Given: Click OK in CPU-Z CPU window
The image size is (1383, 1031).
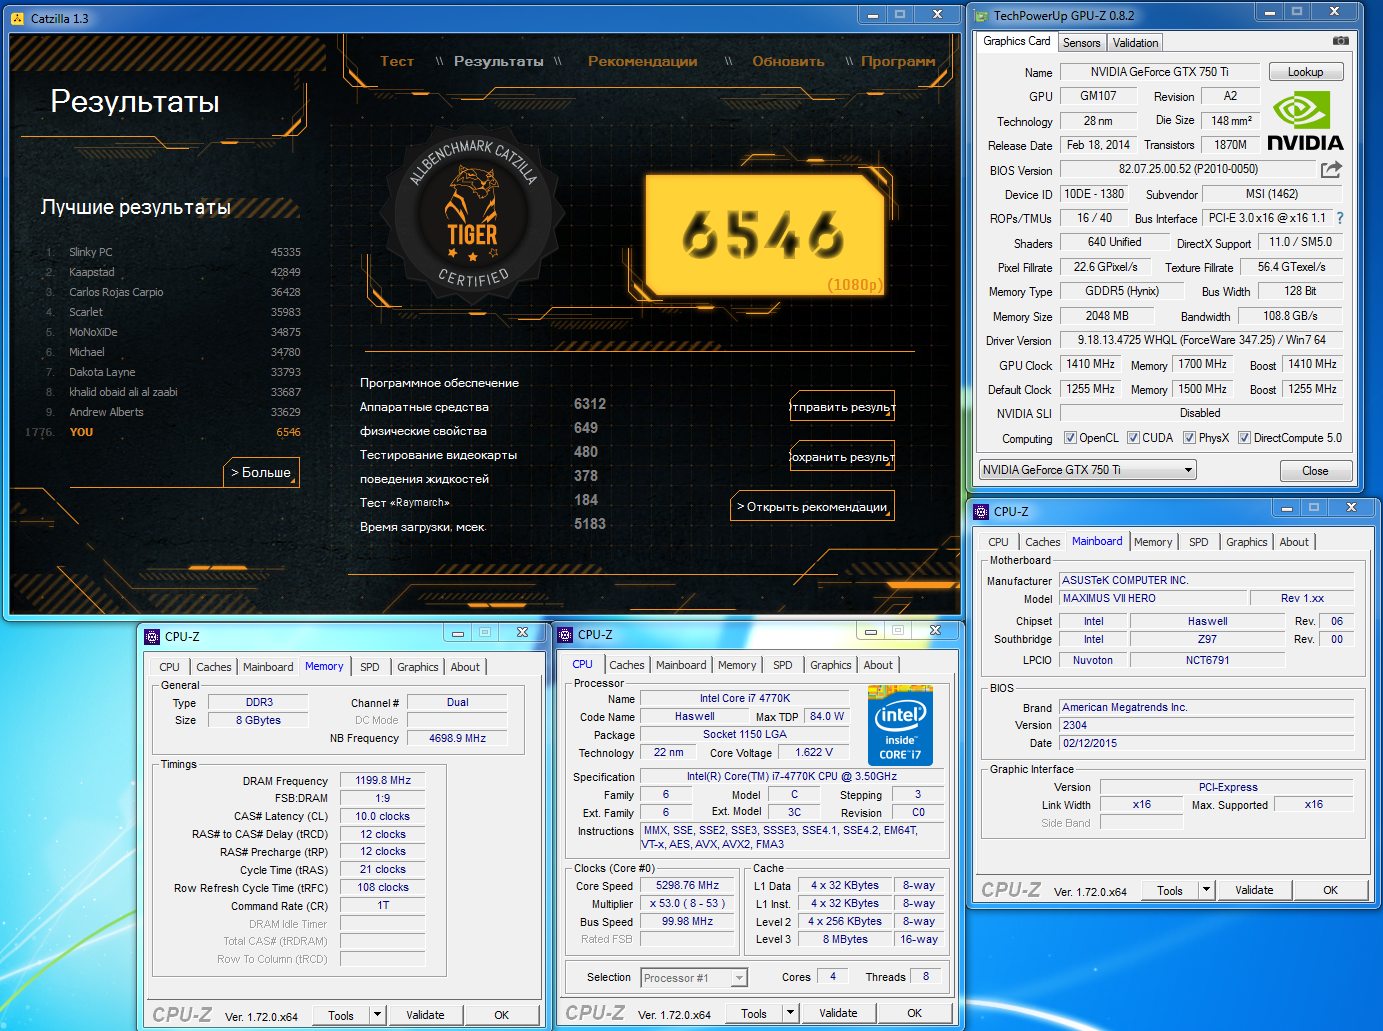Looking at the screenshot, I should 914,1013.
